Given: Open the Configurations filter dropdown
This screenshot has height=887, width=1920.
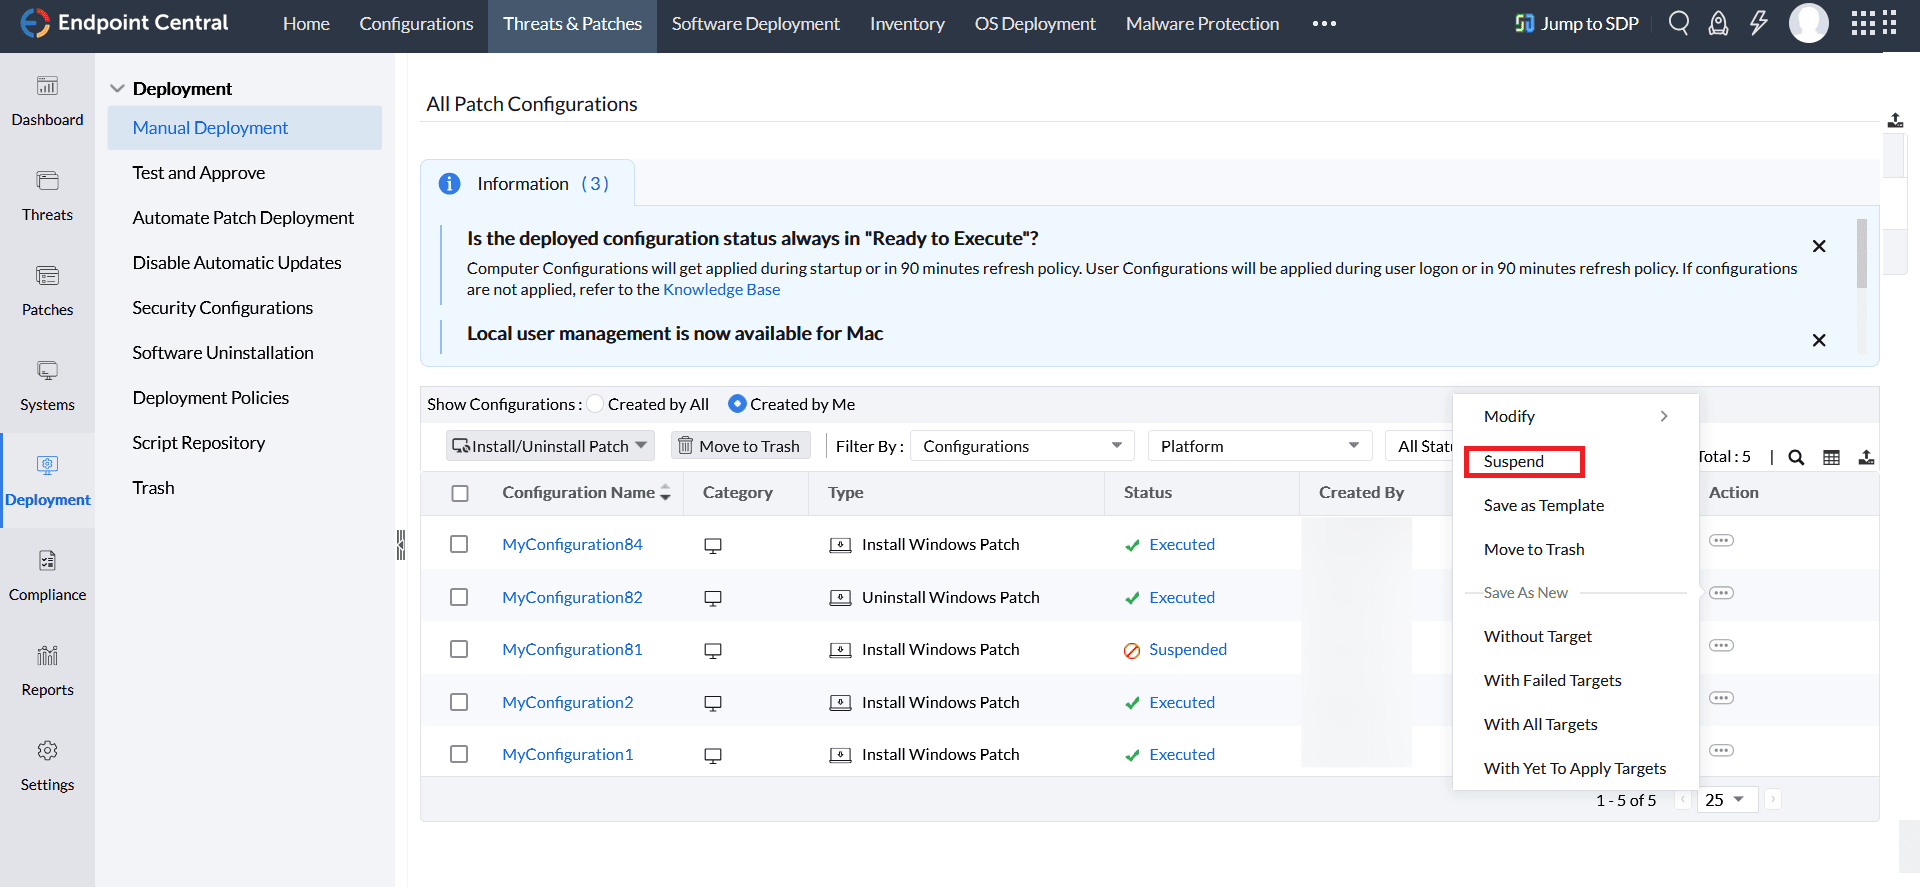Looking at the screenshot, I should tap(1022, 446).
